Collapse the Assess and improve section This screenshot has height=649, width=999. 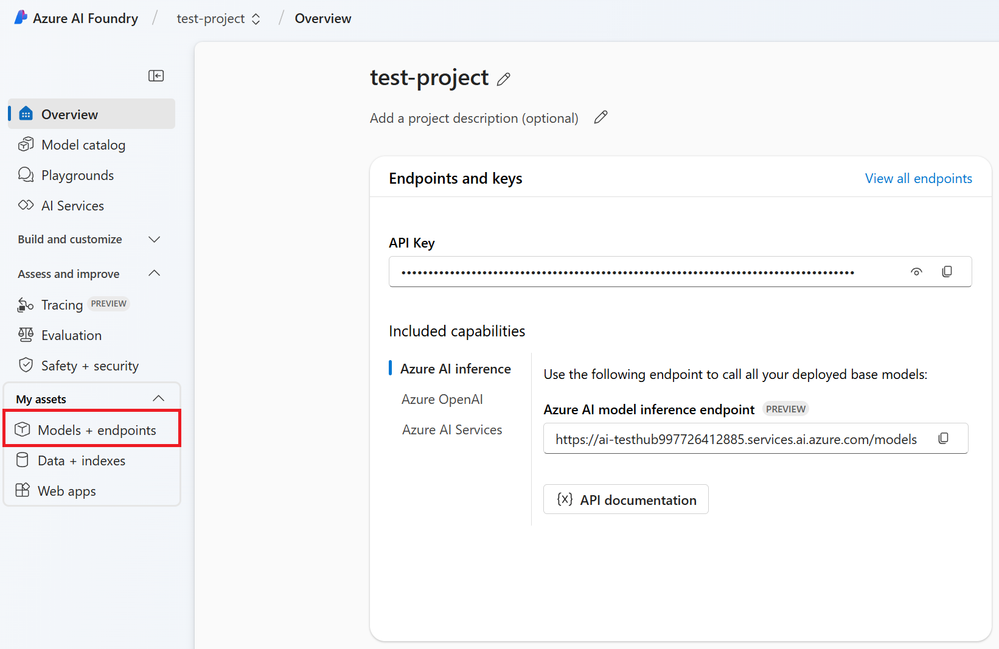tap(154, 274)
